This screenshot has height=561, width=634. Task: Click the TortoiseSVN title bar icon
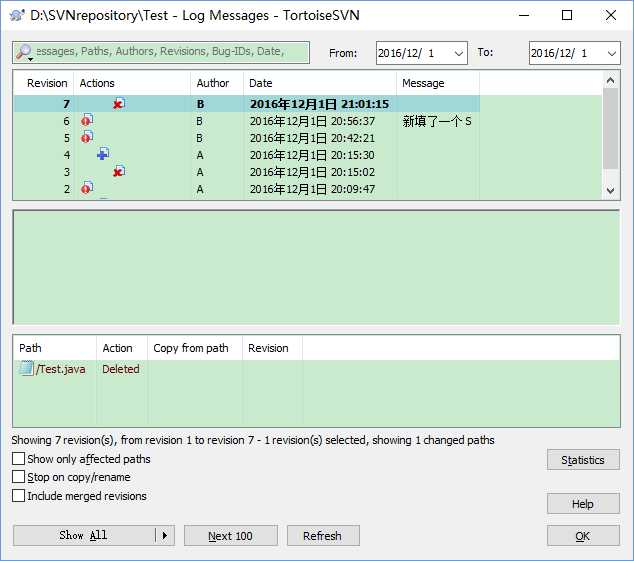coord(17,15)
